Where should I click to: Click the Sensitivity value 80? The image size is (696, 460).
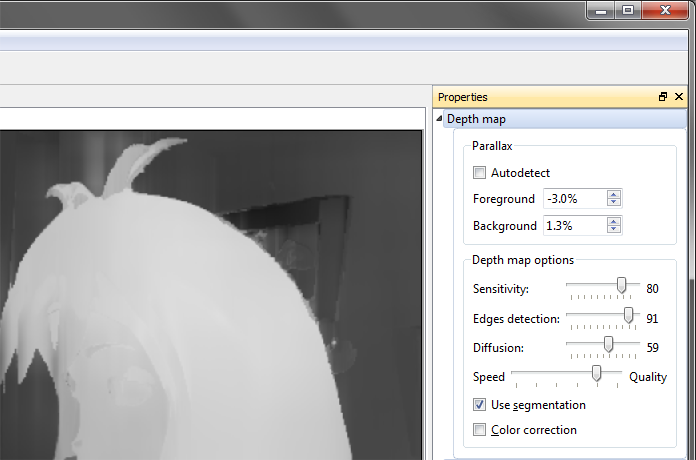tap(652, 289)
